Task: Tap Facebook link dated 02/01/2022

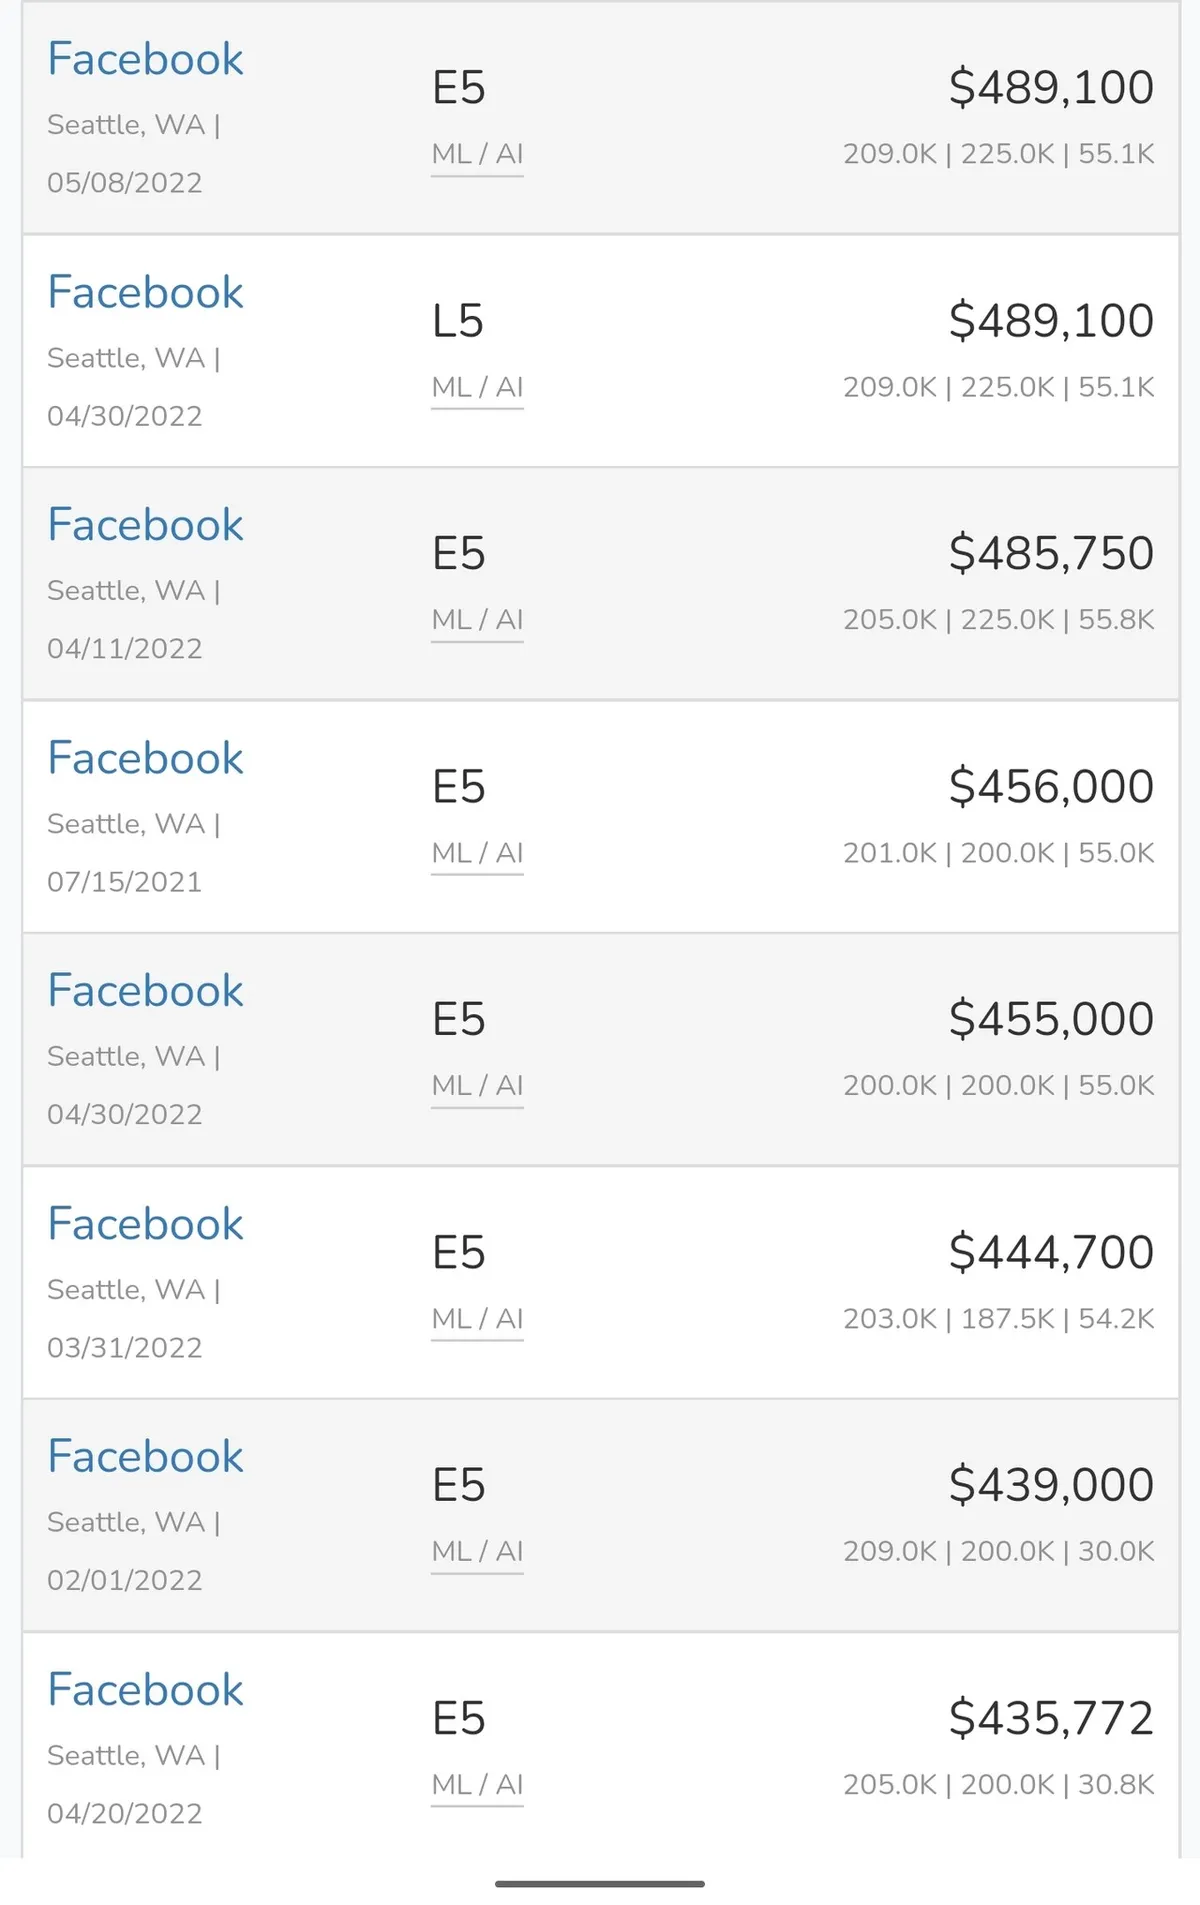Action: [x=146, y=1458]
